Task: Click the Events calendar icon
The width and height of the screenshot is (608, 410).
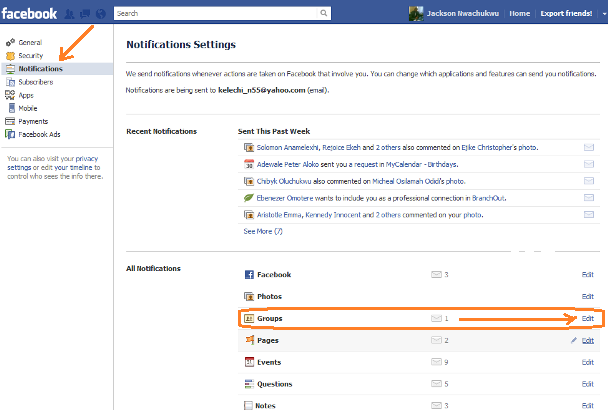Action: (249, 362)
